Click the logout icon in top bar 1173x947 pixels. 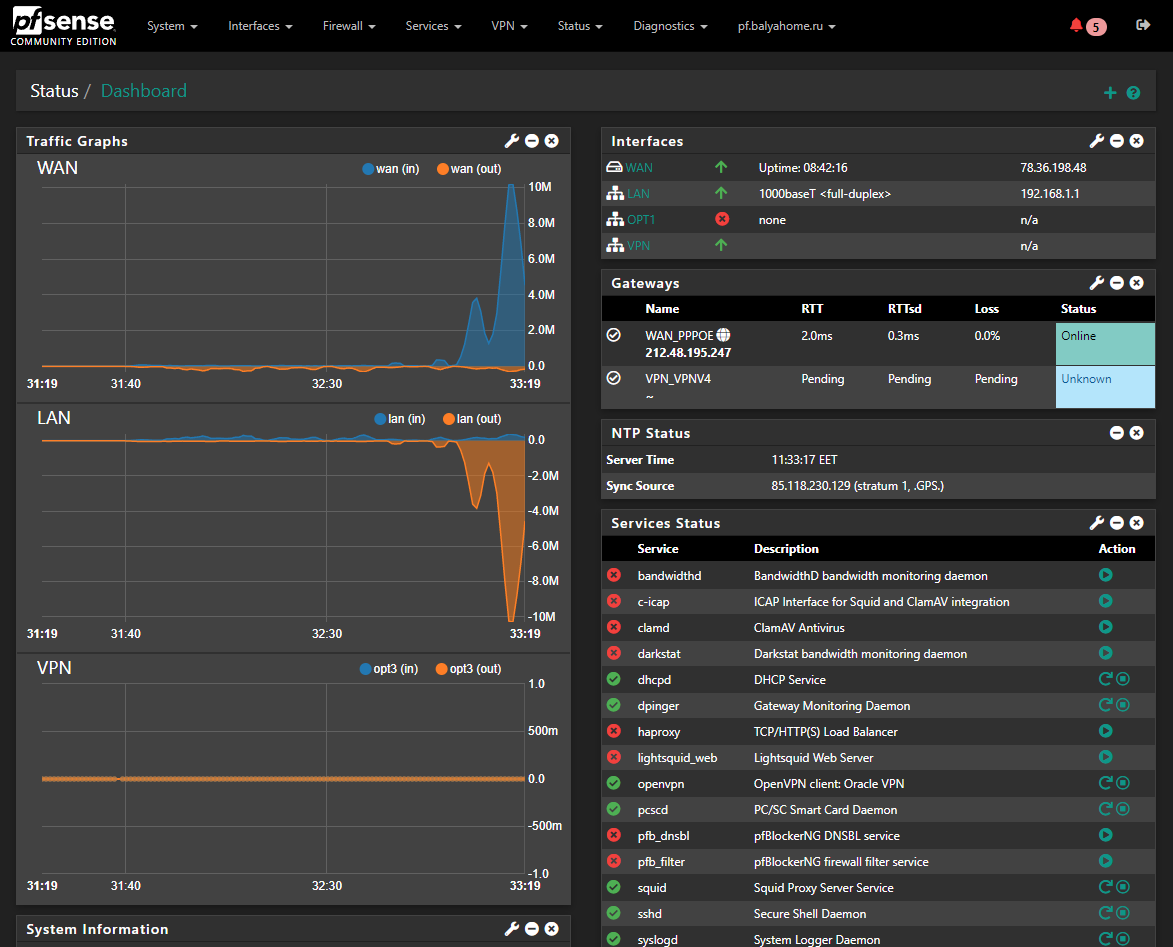click(1143, 26)
